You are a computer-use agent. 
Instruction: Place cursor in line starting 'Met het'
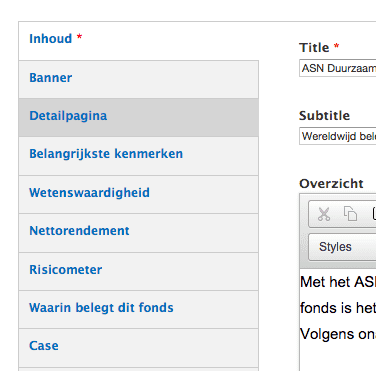(338, 282)
